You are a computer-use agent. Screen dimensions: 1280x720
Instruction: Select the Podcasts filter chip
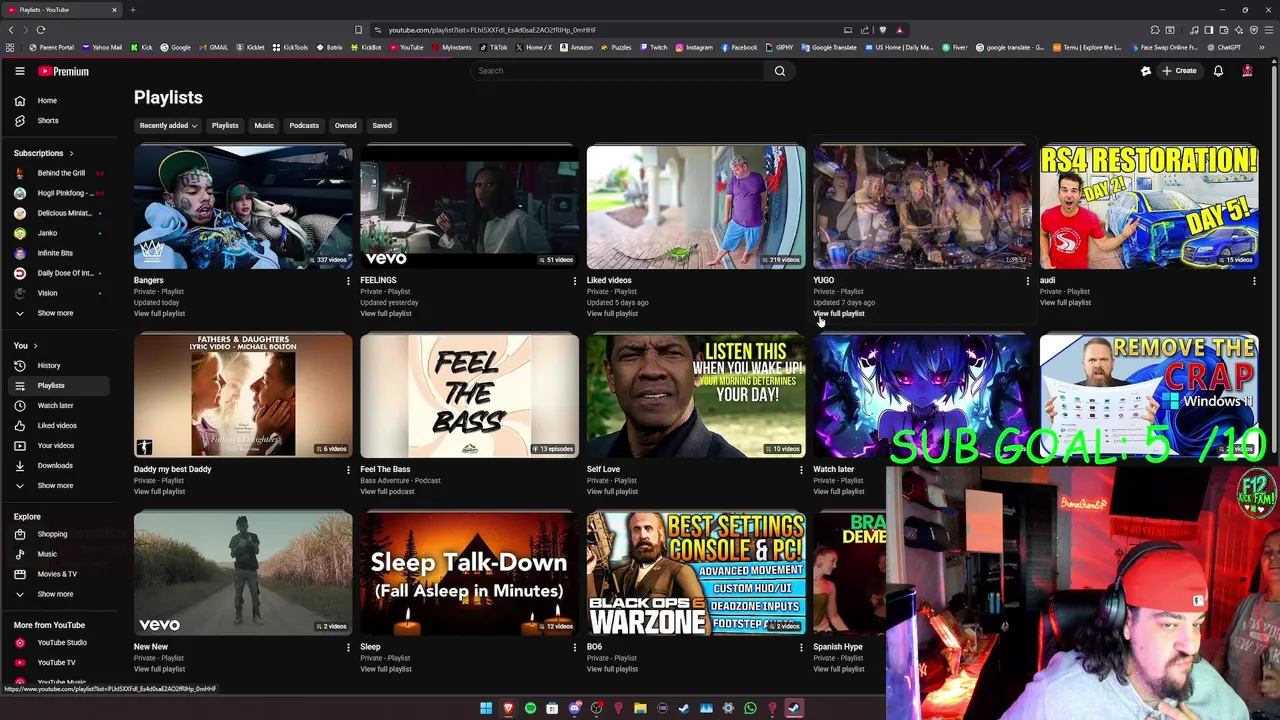click(304, 126)
